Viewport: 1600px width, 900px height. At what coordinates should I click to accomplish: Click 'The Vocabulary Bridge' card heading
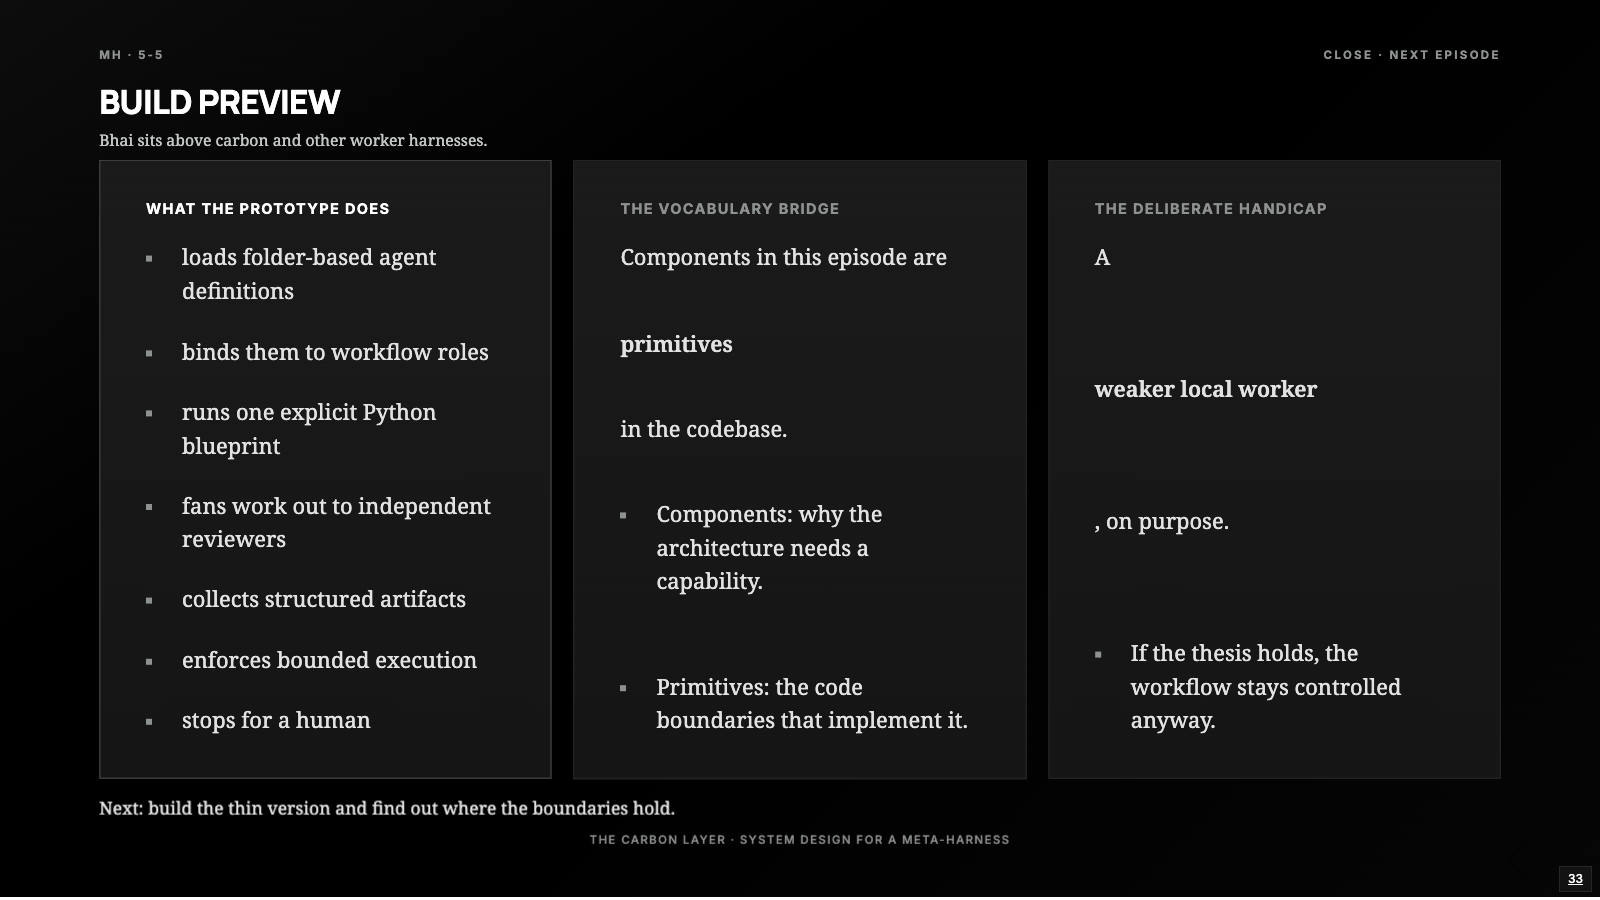tap(730, 209)
